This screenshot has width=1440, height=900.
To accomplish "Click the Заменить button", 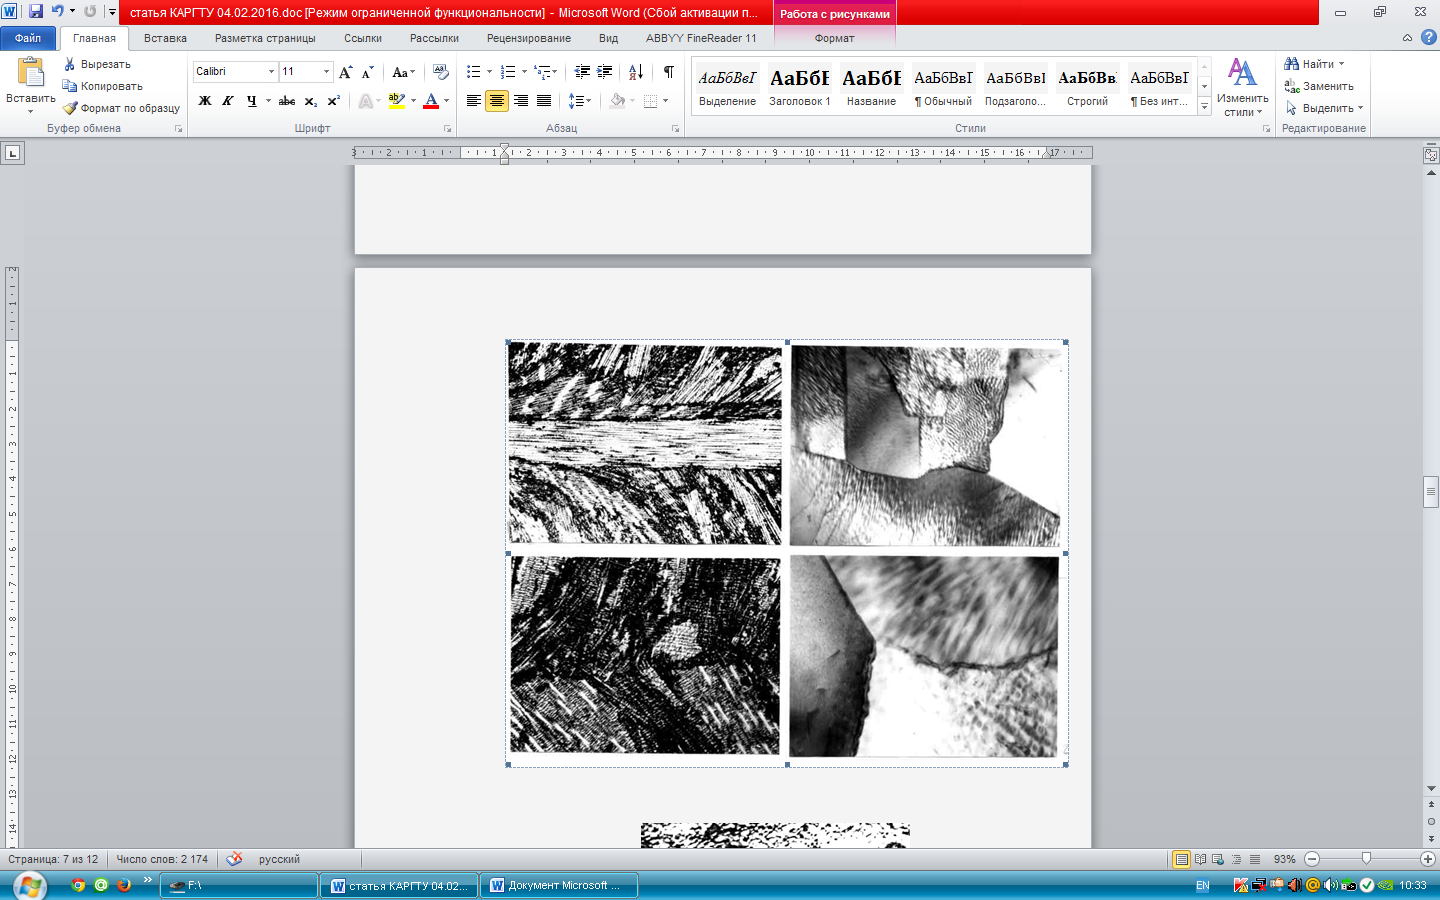I will [1319, 86].
